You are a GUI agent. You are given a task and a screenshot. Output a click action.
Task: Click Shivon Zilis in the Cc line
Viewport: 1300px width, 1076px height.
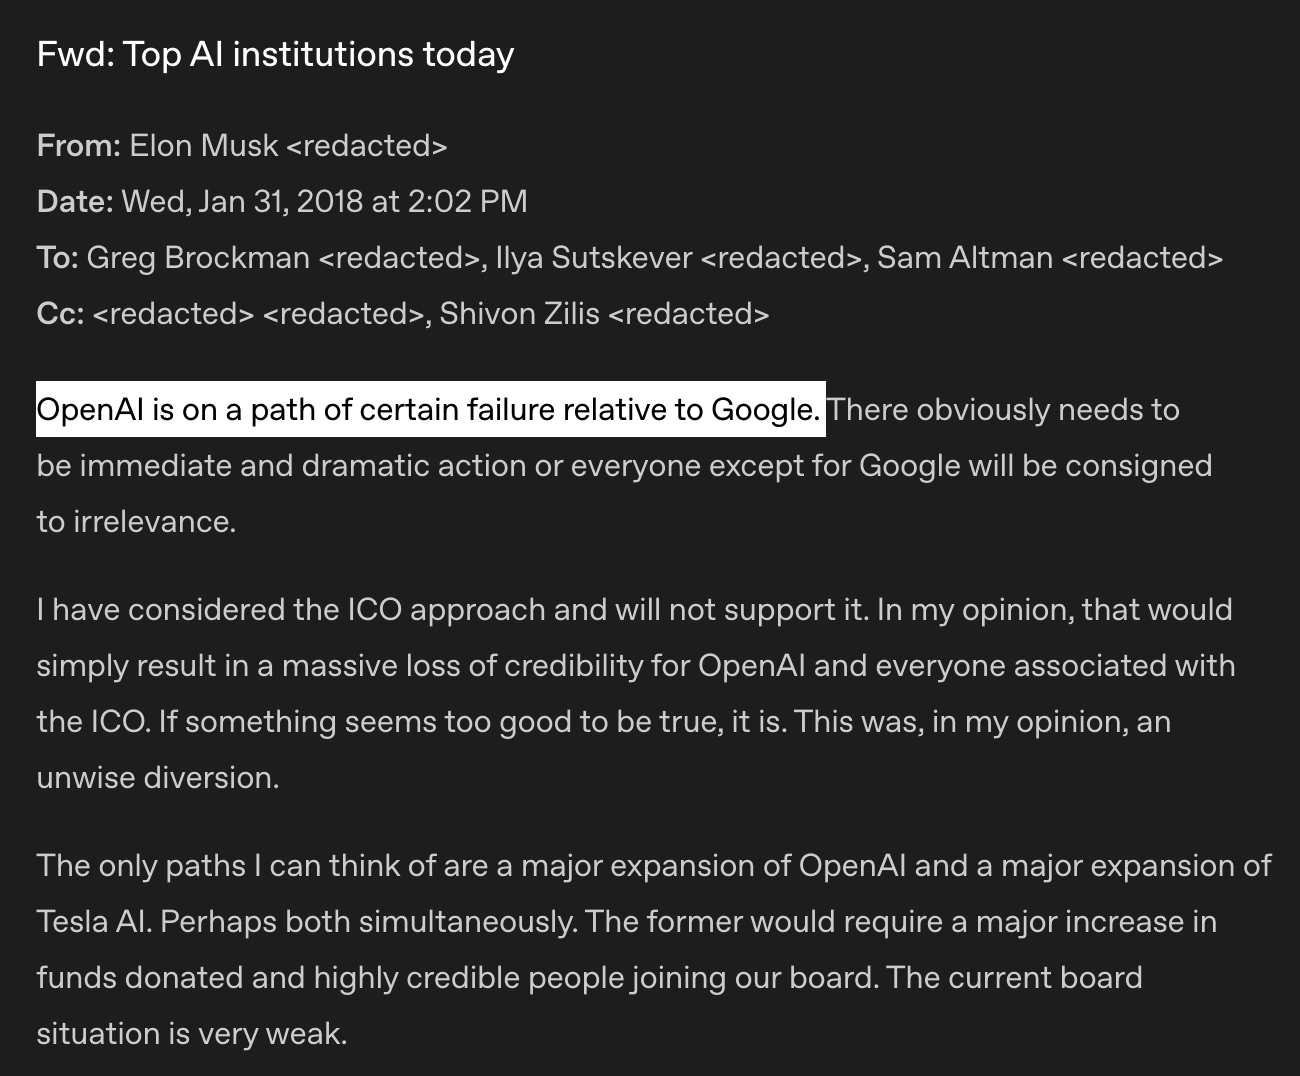519,314
